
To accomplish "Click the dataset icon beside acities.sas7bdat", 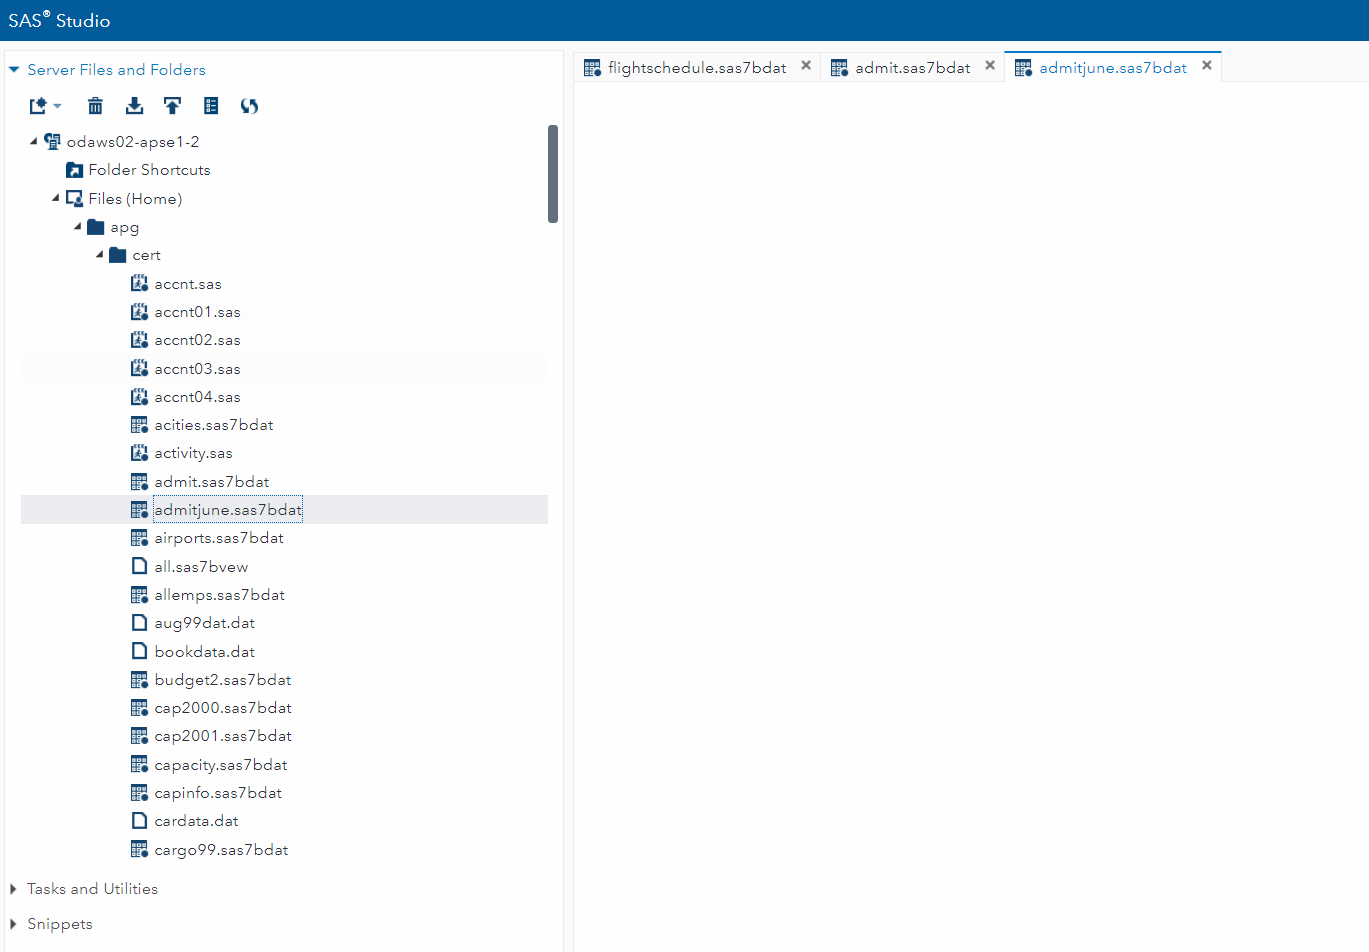I will pyautogui.click(x=139, y=424).
